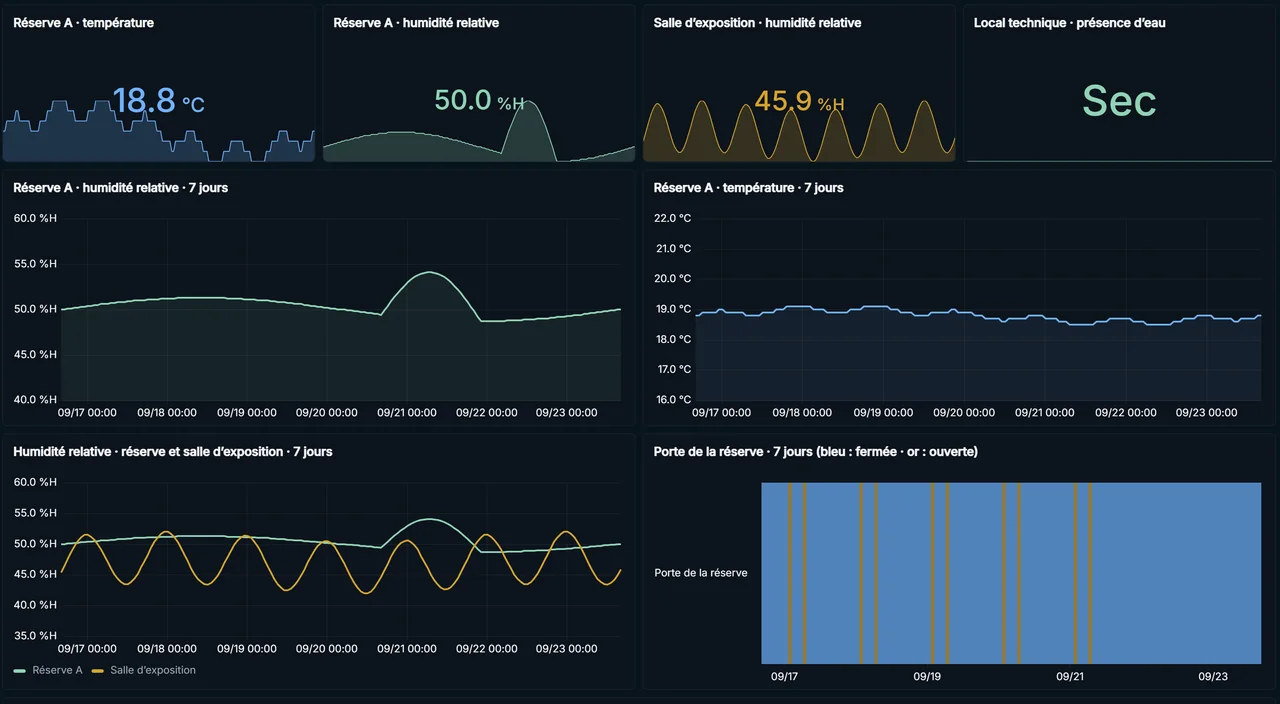Click "09/21 00:00" under the temperature 7-day chart
1280x704 pixels.
[x=1045, y=412]
